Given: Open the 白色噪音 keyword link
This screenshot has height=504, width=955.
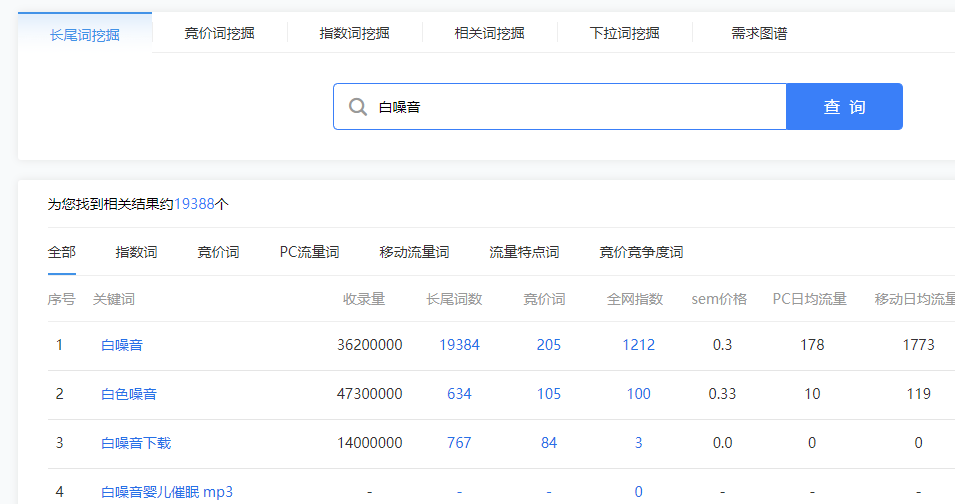Looking at the screenshot, I should pyautogui.click(x=129, y=394).
